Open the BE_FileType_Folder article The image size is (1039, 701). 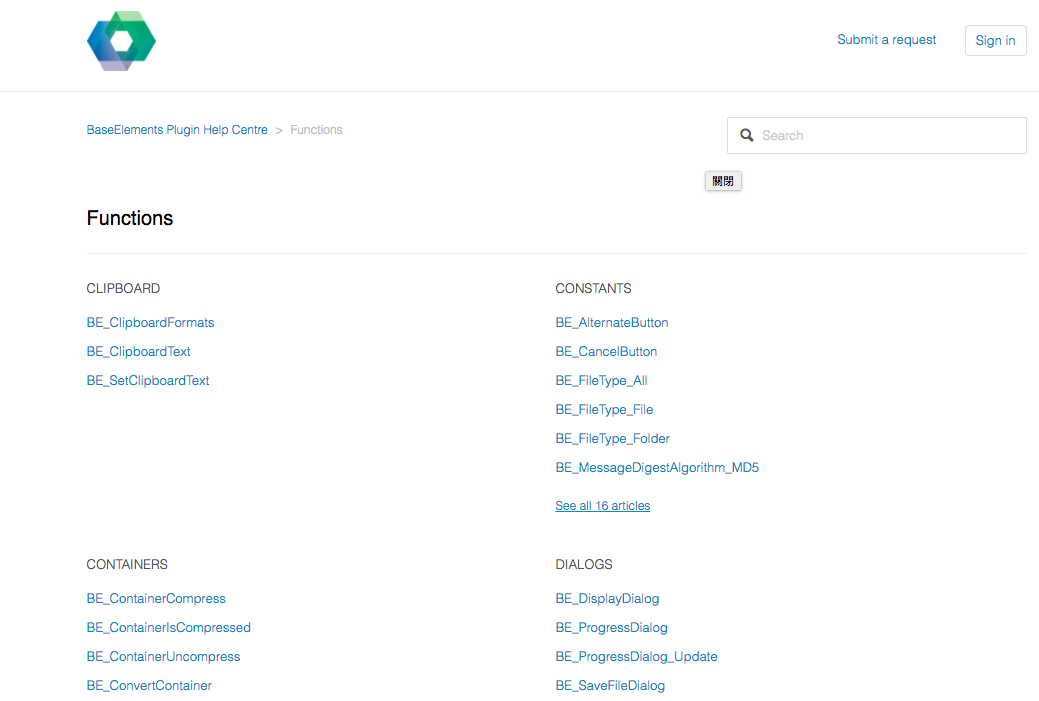click(612, 439)
